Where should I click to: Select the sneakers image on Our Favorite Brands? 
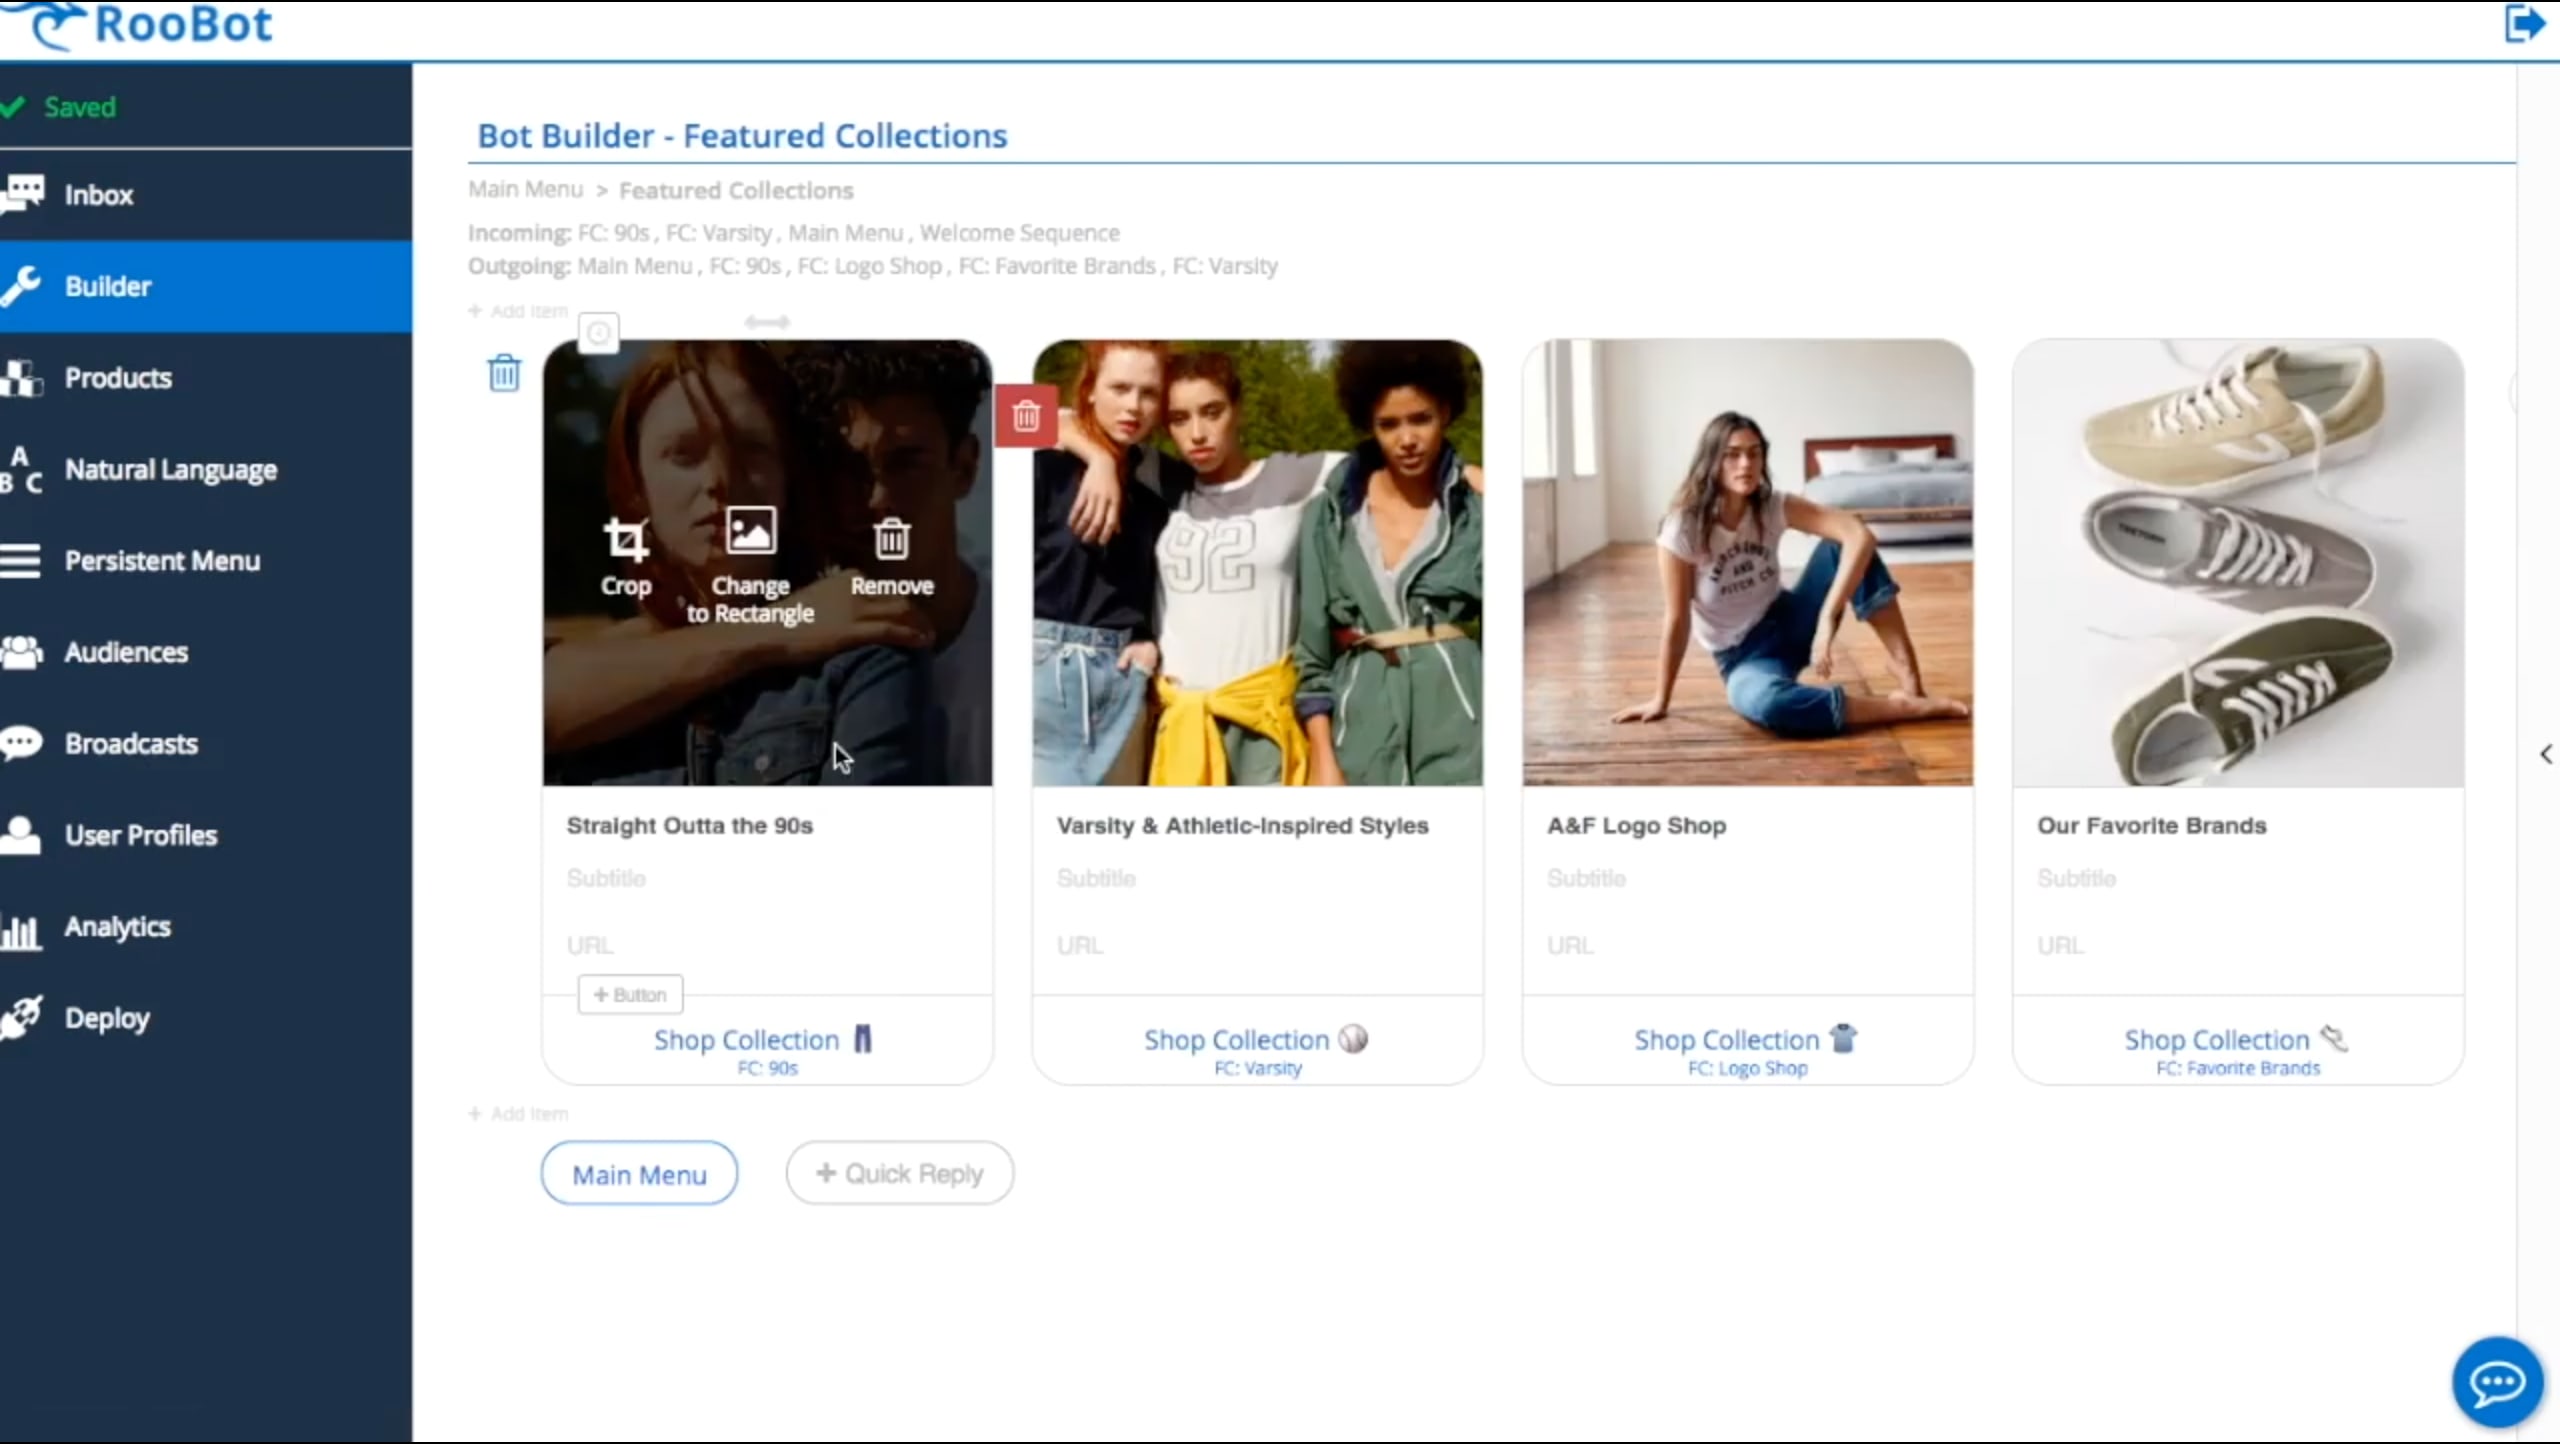click(x=2238, y=563)
